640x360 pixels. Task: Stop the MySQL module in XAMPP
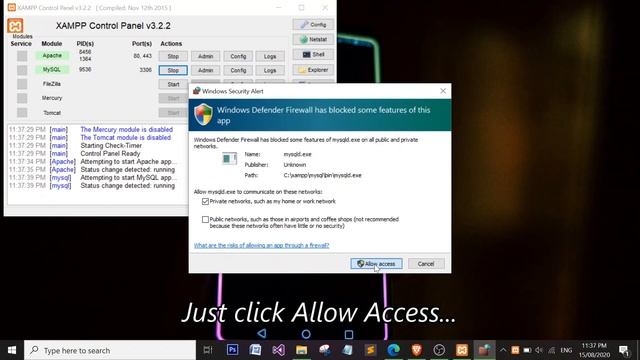(x=173, y=70)
